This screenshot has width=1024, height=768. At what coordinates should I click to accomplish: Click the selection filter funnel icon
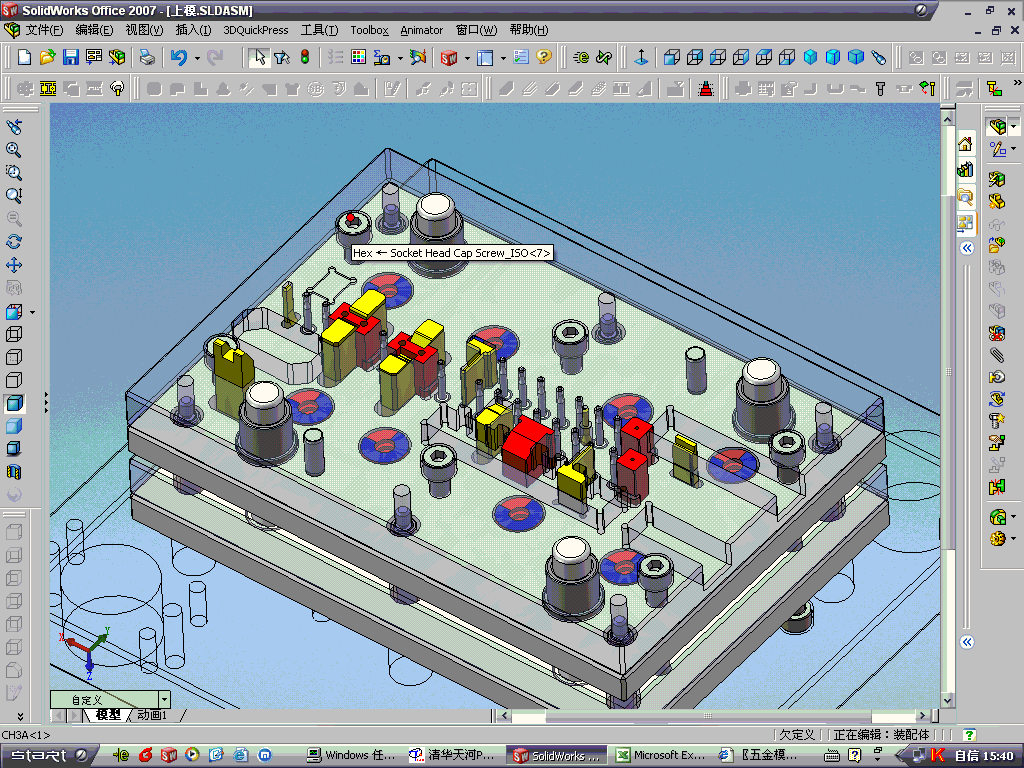pos(282,57)
